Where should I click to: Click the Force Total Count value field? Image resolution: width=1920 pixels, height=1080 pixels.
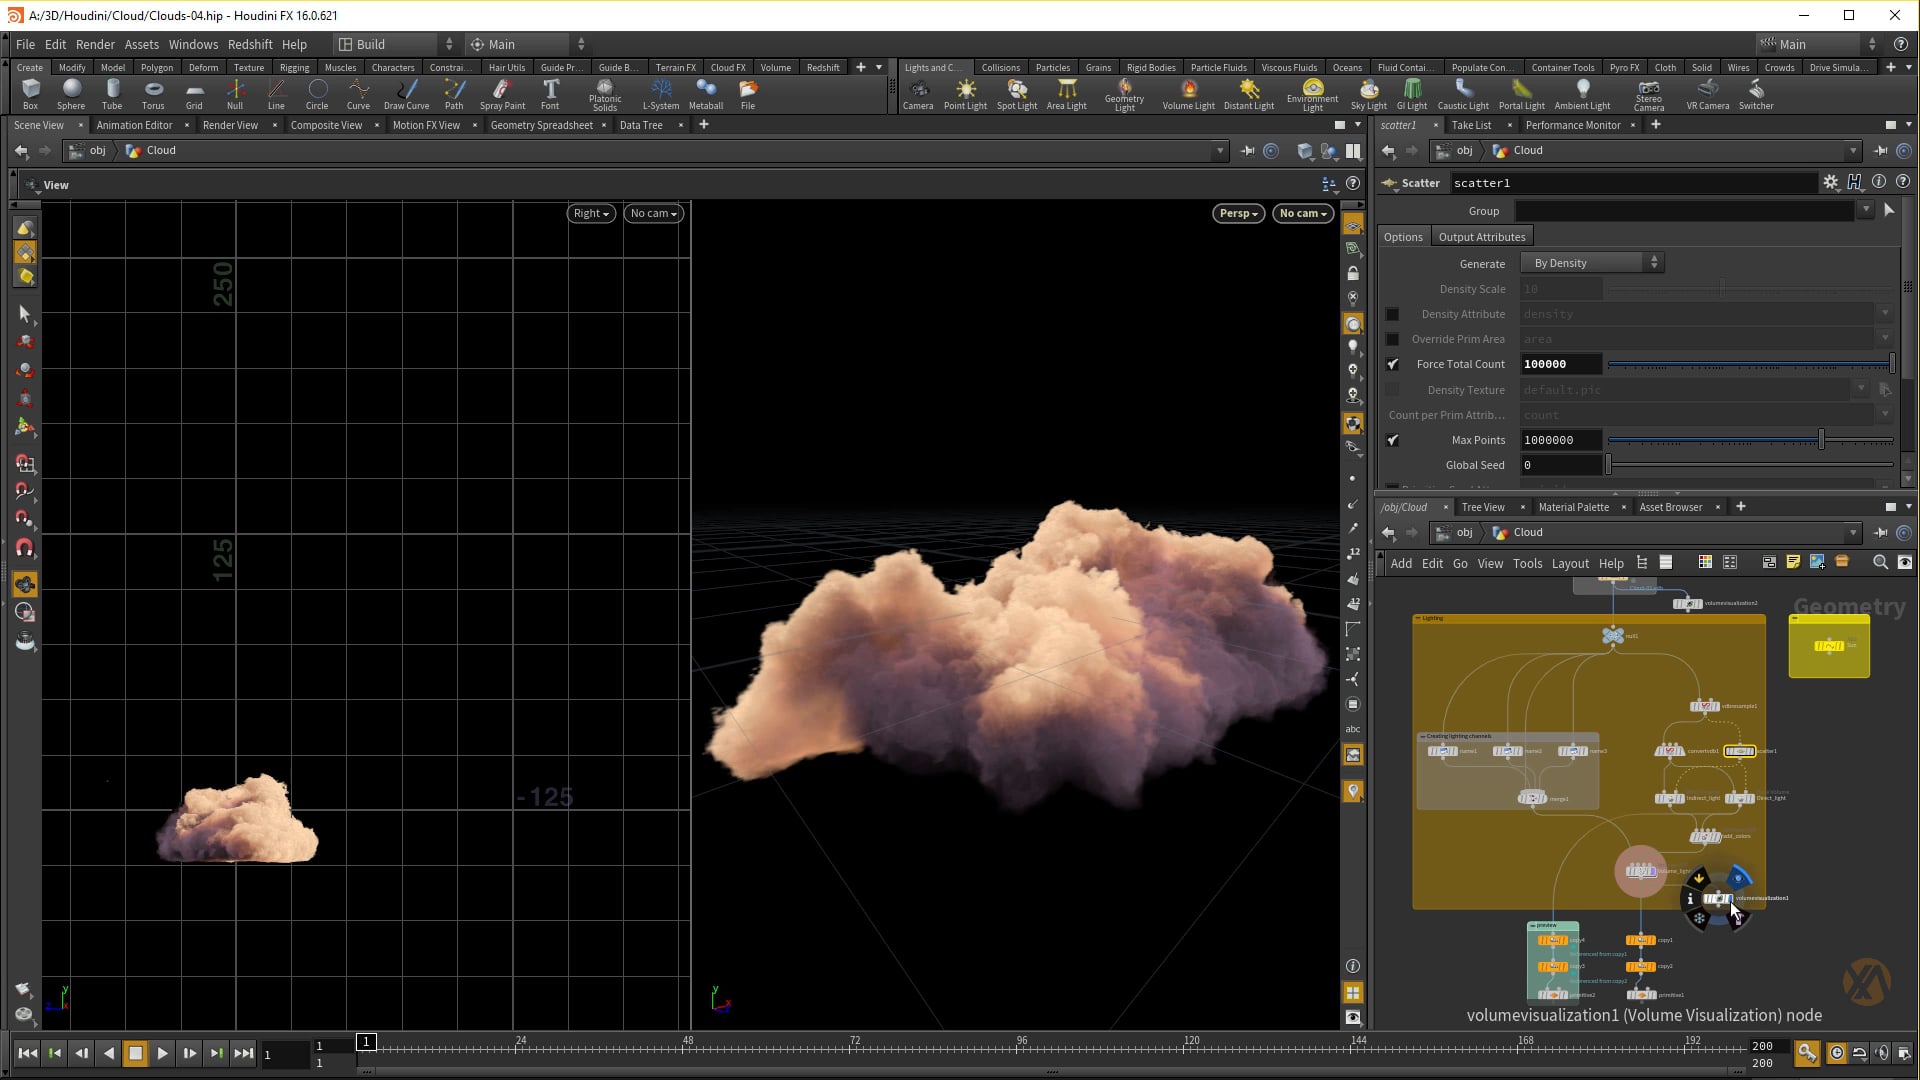(x=1560, y=364)
